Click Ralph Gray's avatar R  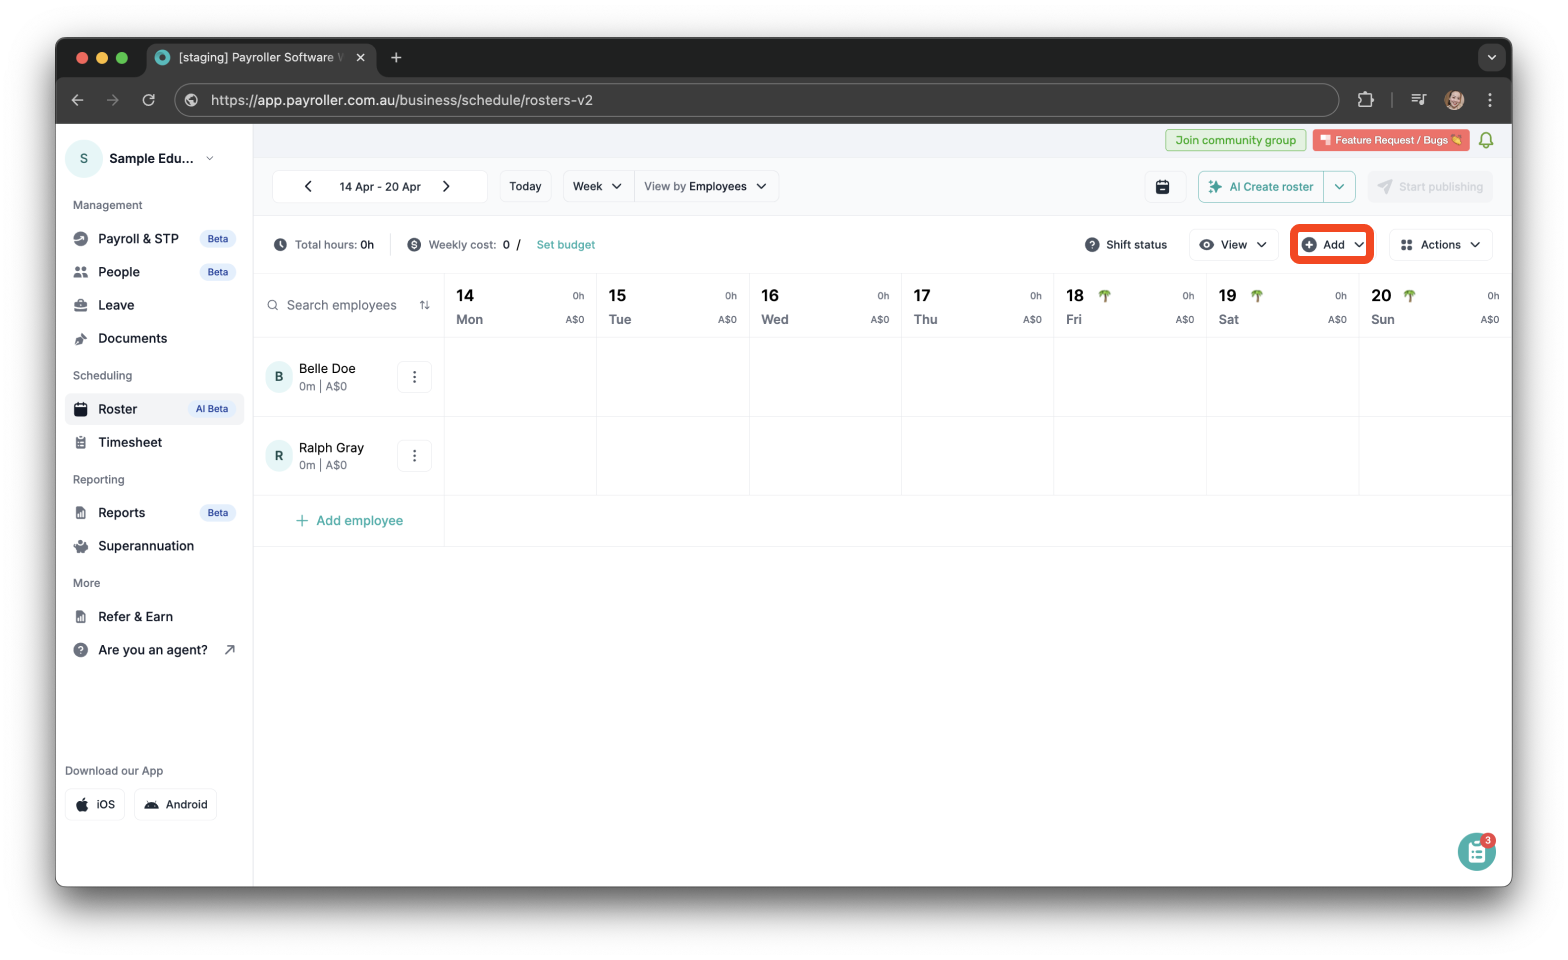coord(279,456)
